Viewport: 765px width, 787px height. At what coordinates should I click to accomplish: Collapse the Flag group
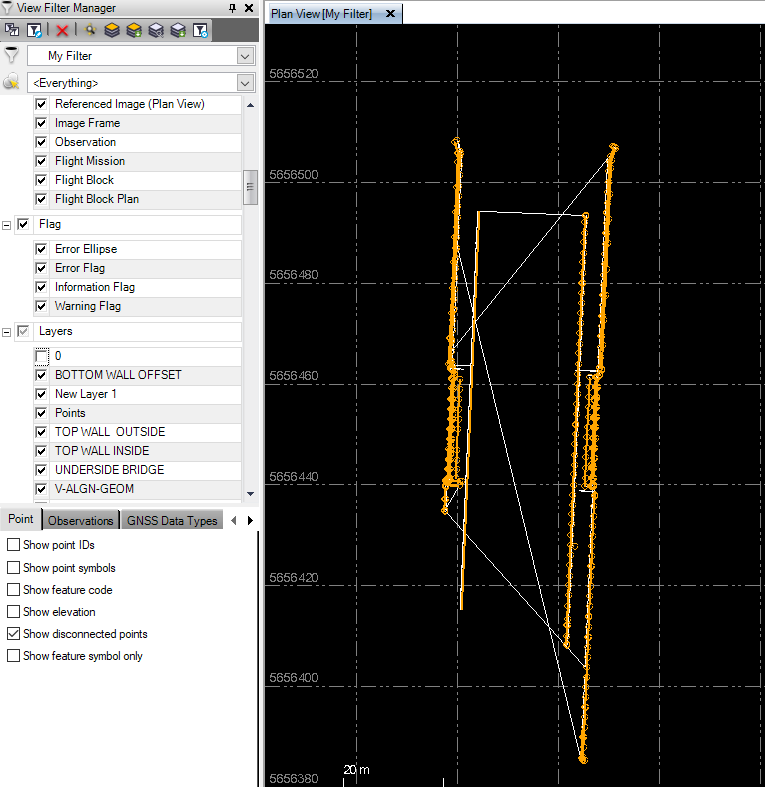[x=7, y=225]
